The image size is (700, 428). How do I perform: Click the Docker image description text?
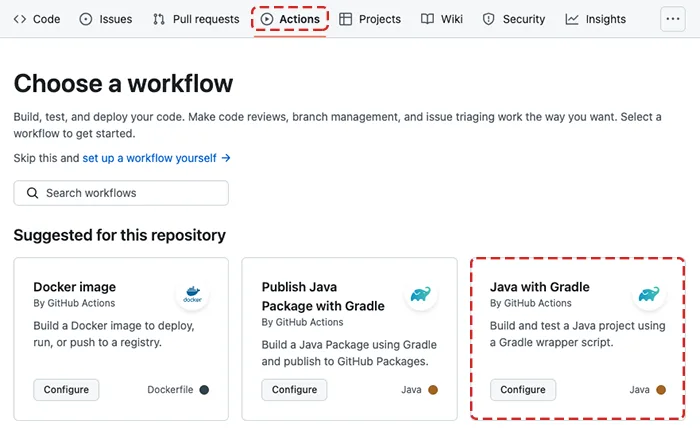coord(114,334)
